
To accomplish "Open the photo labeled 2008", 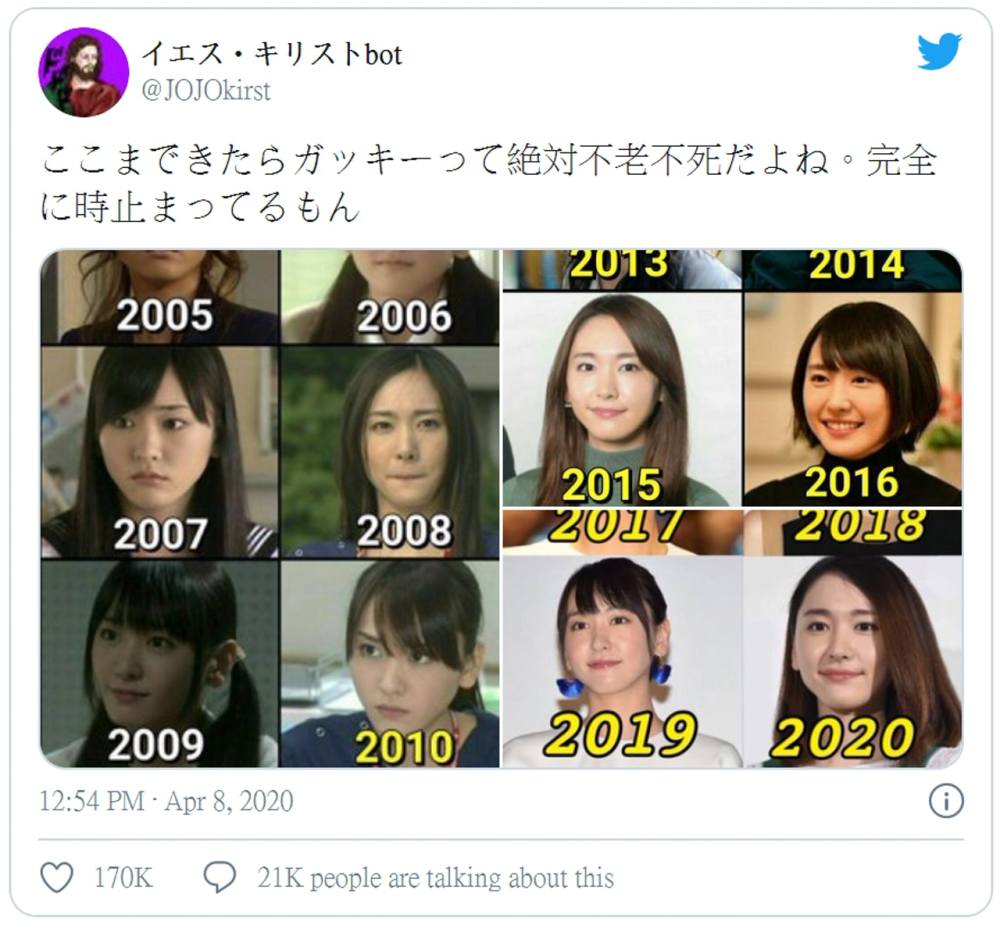I will 390,452.
